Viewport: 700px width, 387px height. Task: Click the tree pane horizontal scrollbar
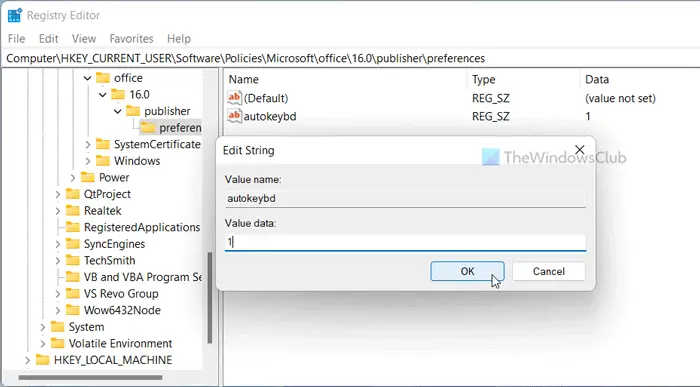(91, 378)
